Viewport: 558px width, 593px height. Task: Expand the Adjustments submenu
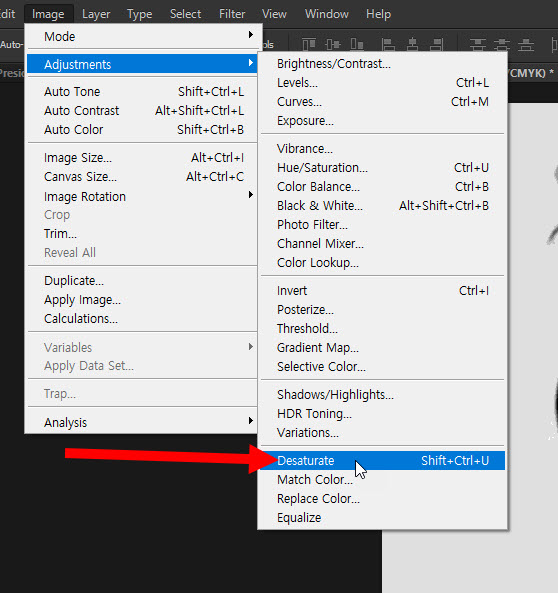click(142, 64)
